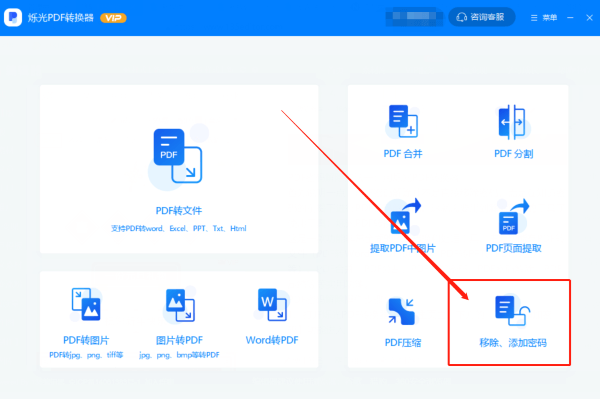Click the PDF页面提取 label
The width and height of the screenshot is (600, 399).
(514, 248)
